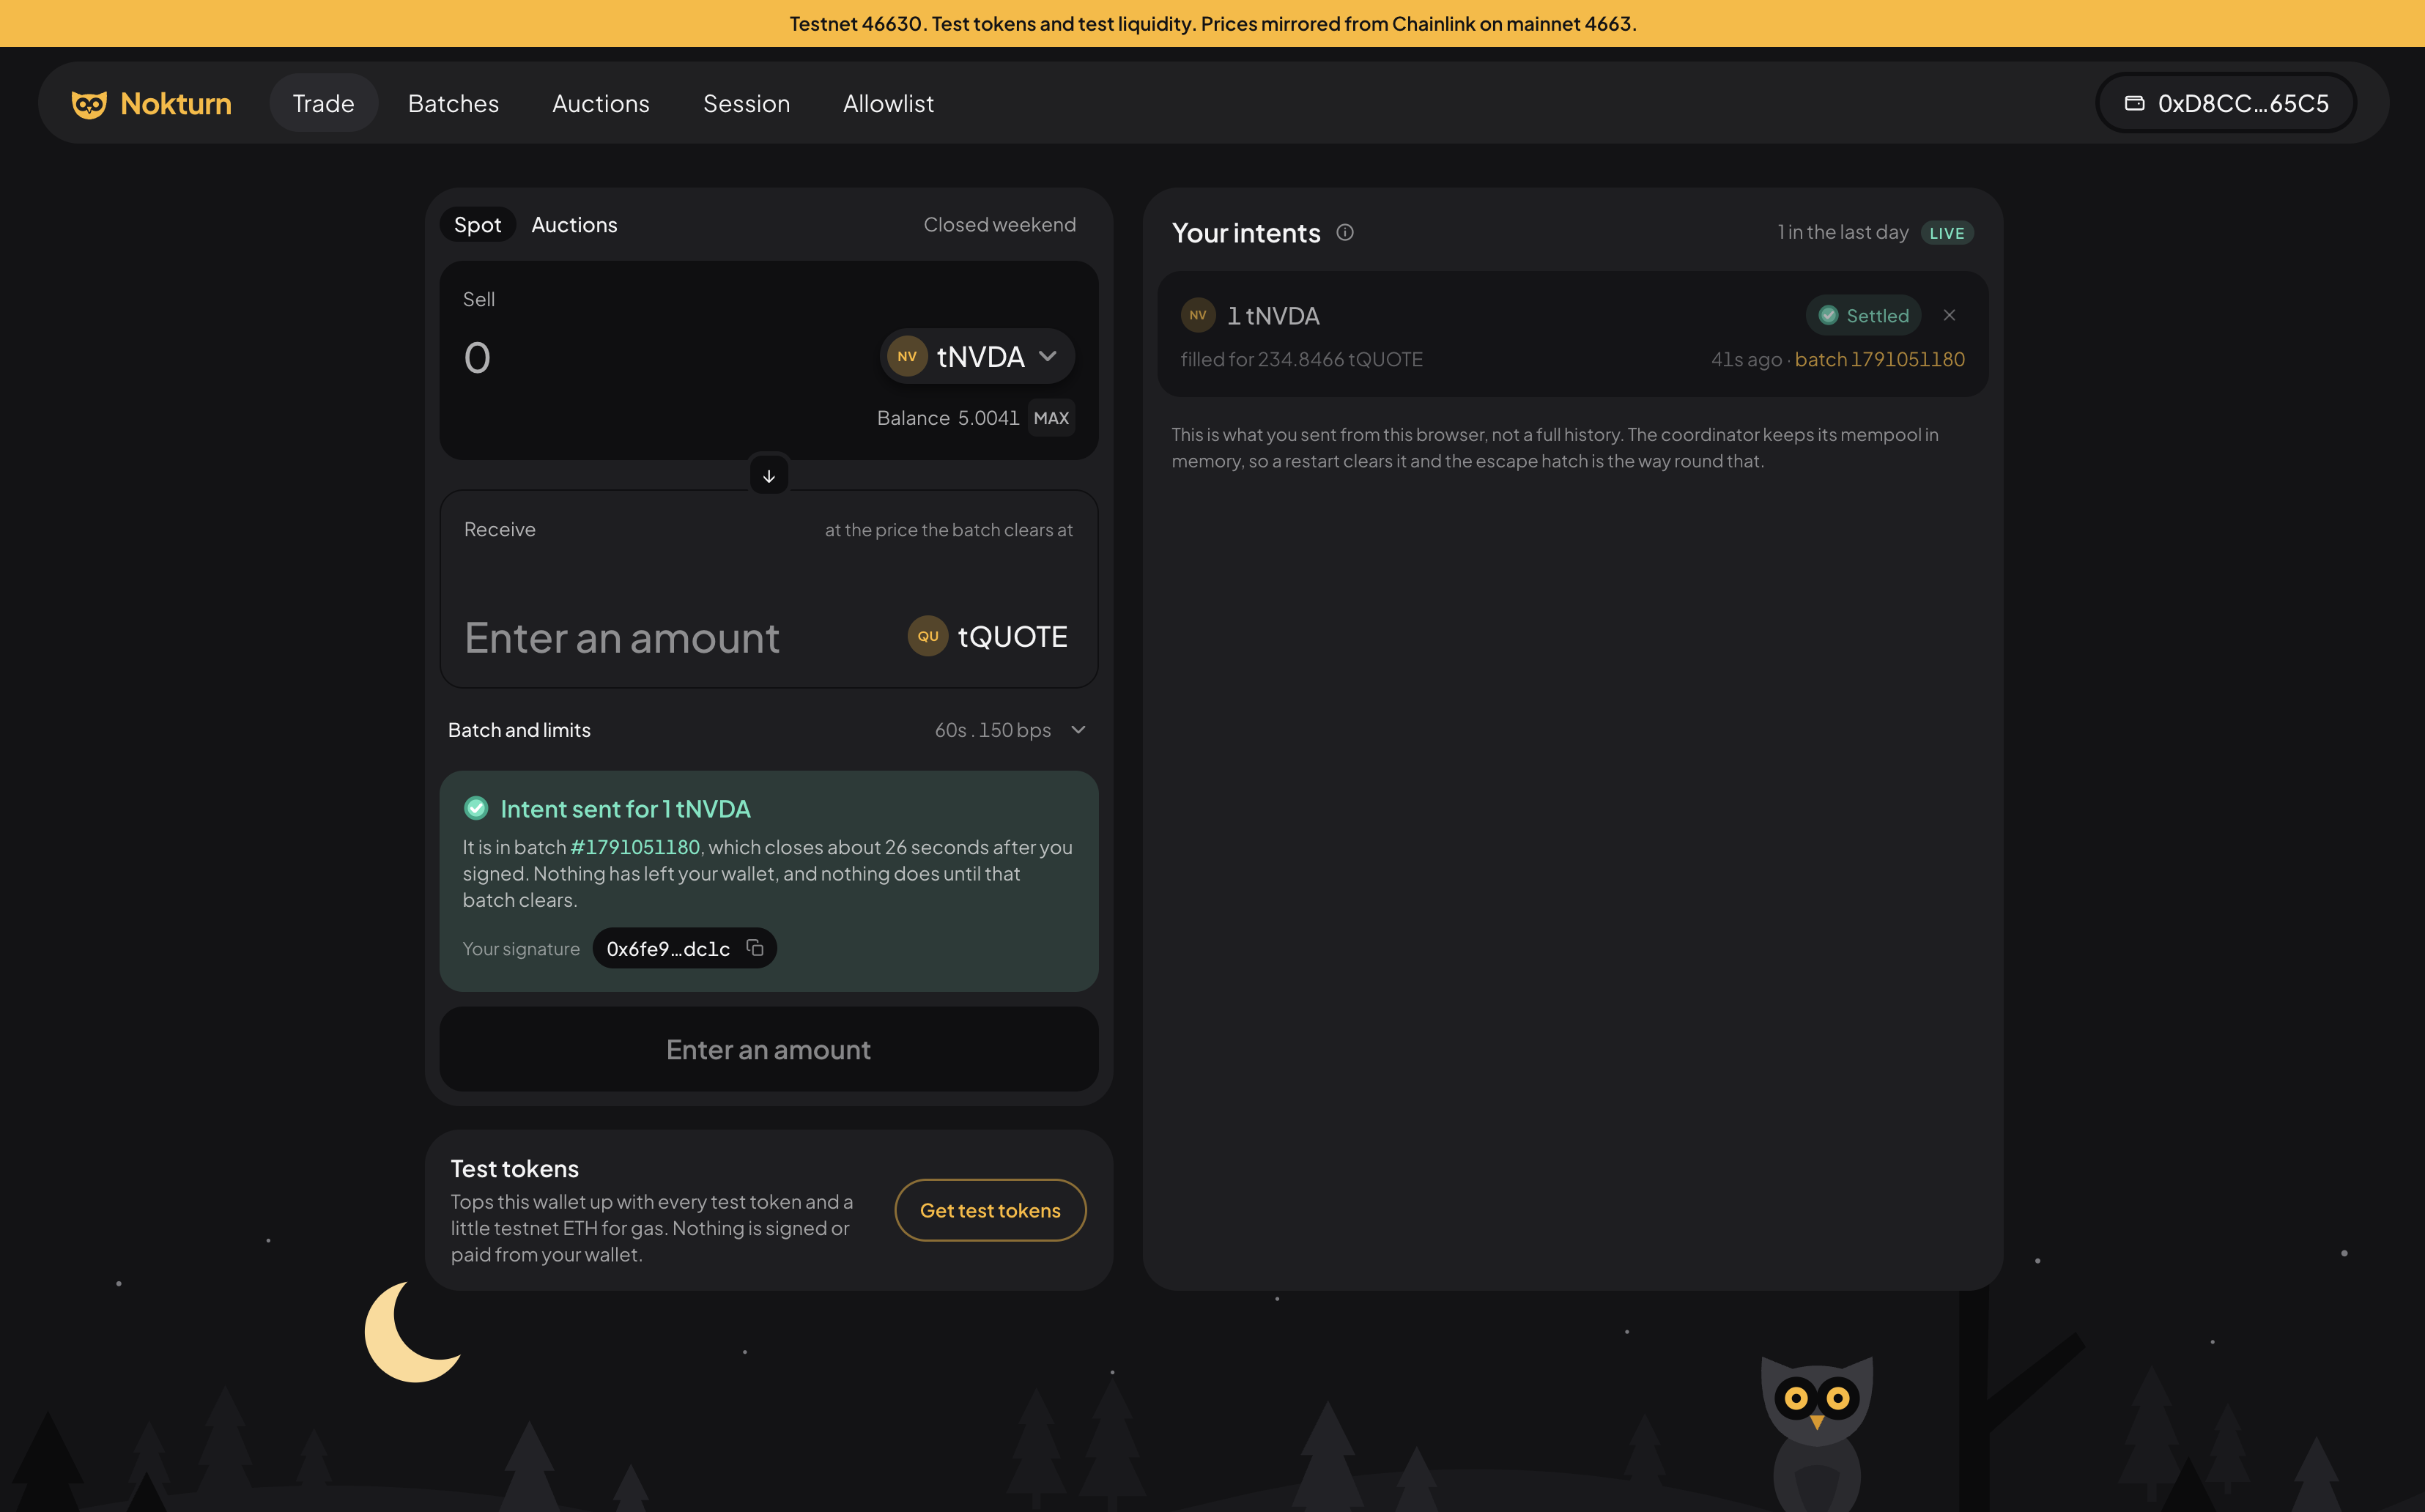Copy signature with the copy icon
Image resolution: width=2425 pixels, height=1512 pixels.
point(755,948)
